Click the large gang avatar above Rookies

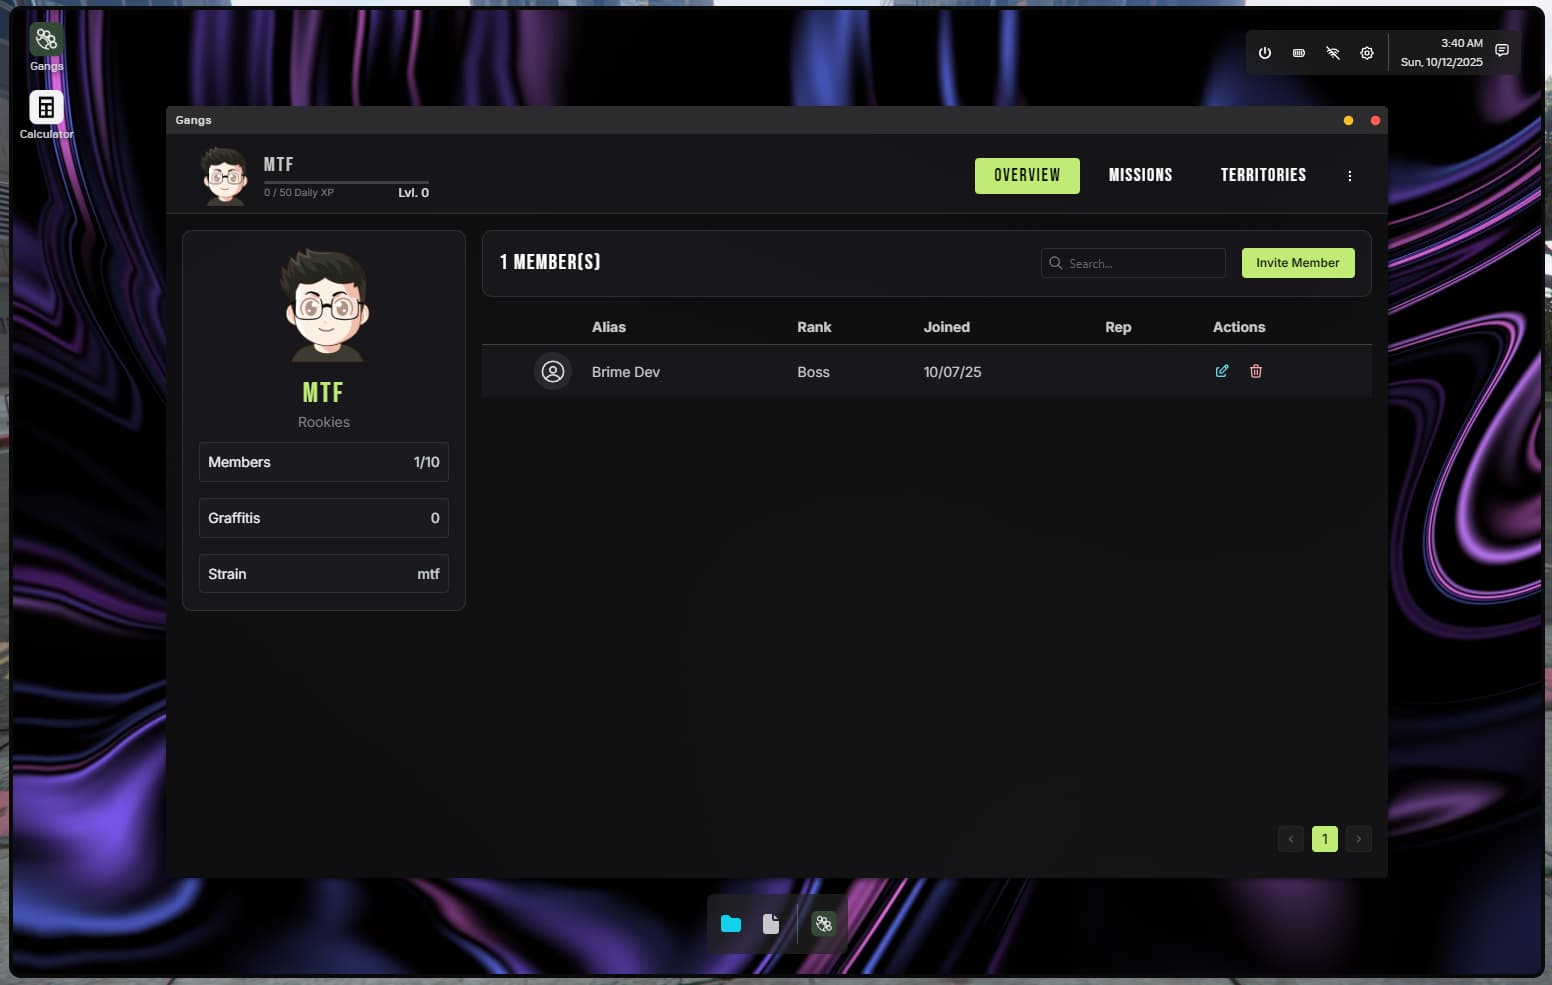pyautogui.click(x=325, y=305)
